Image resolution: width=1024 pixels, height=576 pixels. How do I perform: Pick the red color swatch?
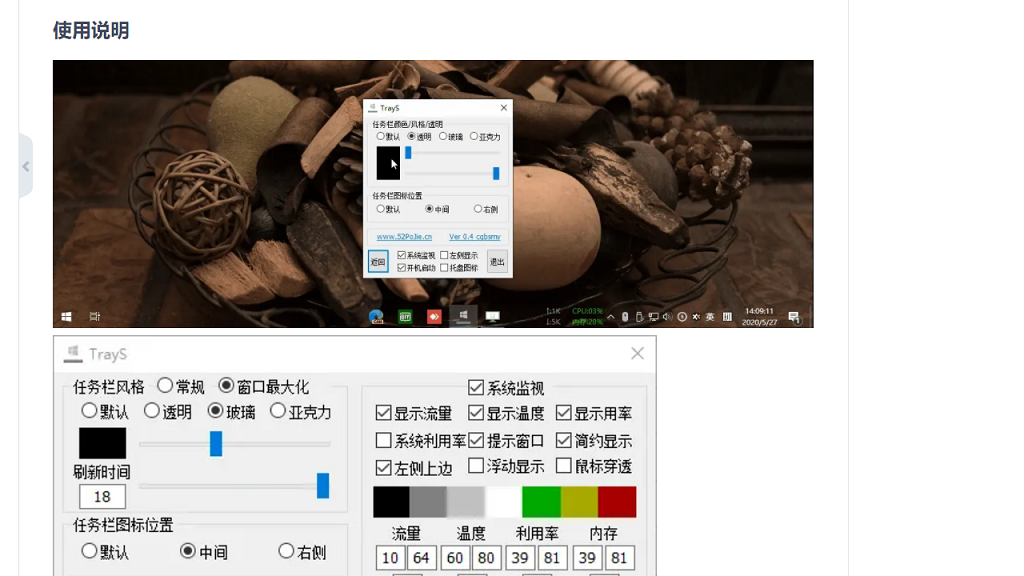[x=617, y=501]
